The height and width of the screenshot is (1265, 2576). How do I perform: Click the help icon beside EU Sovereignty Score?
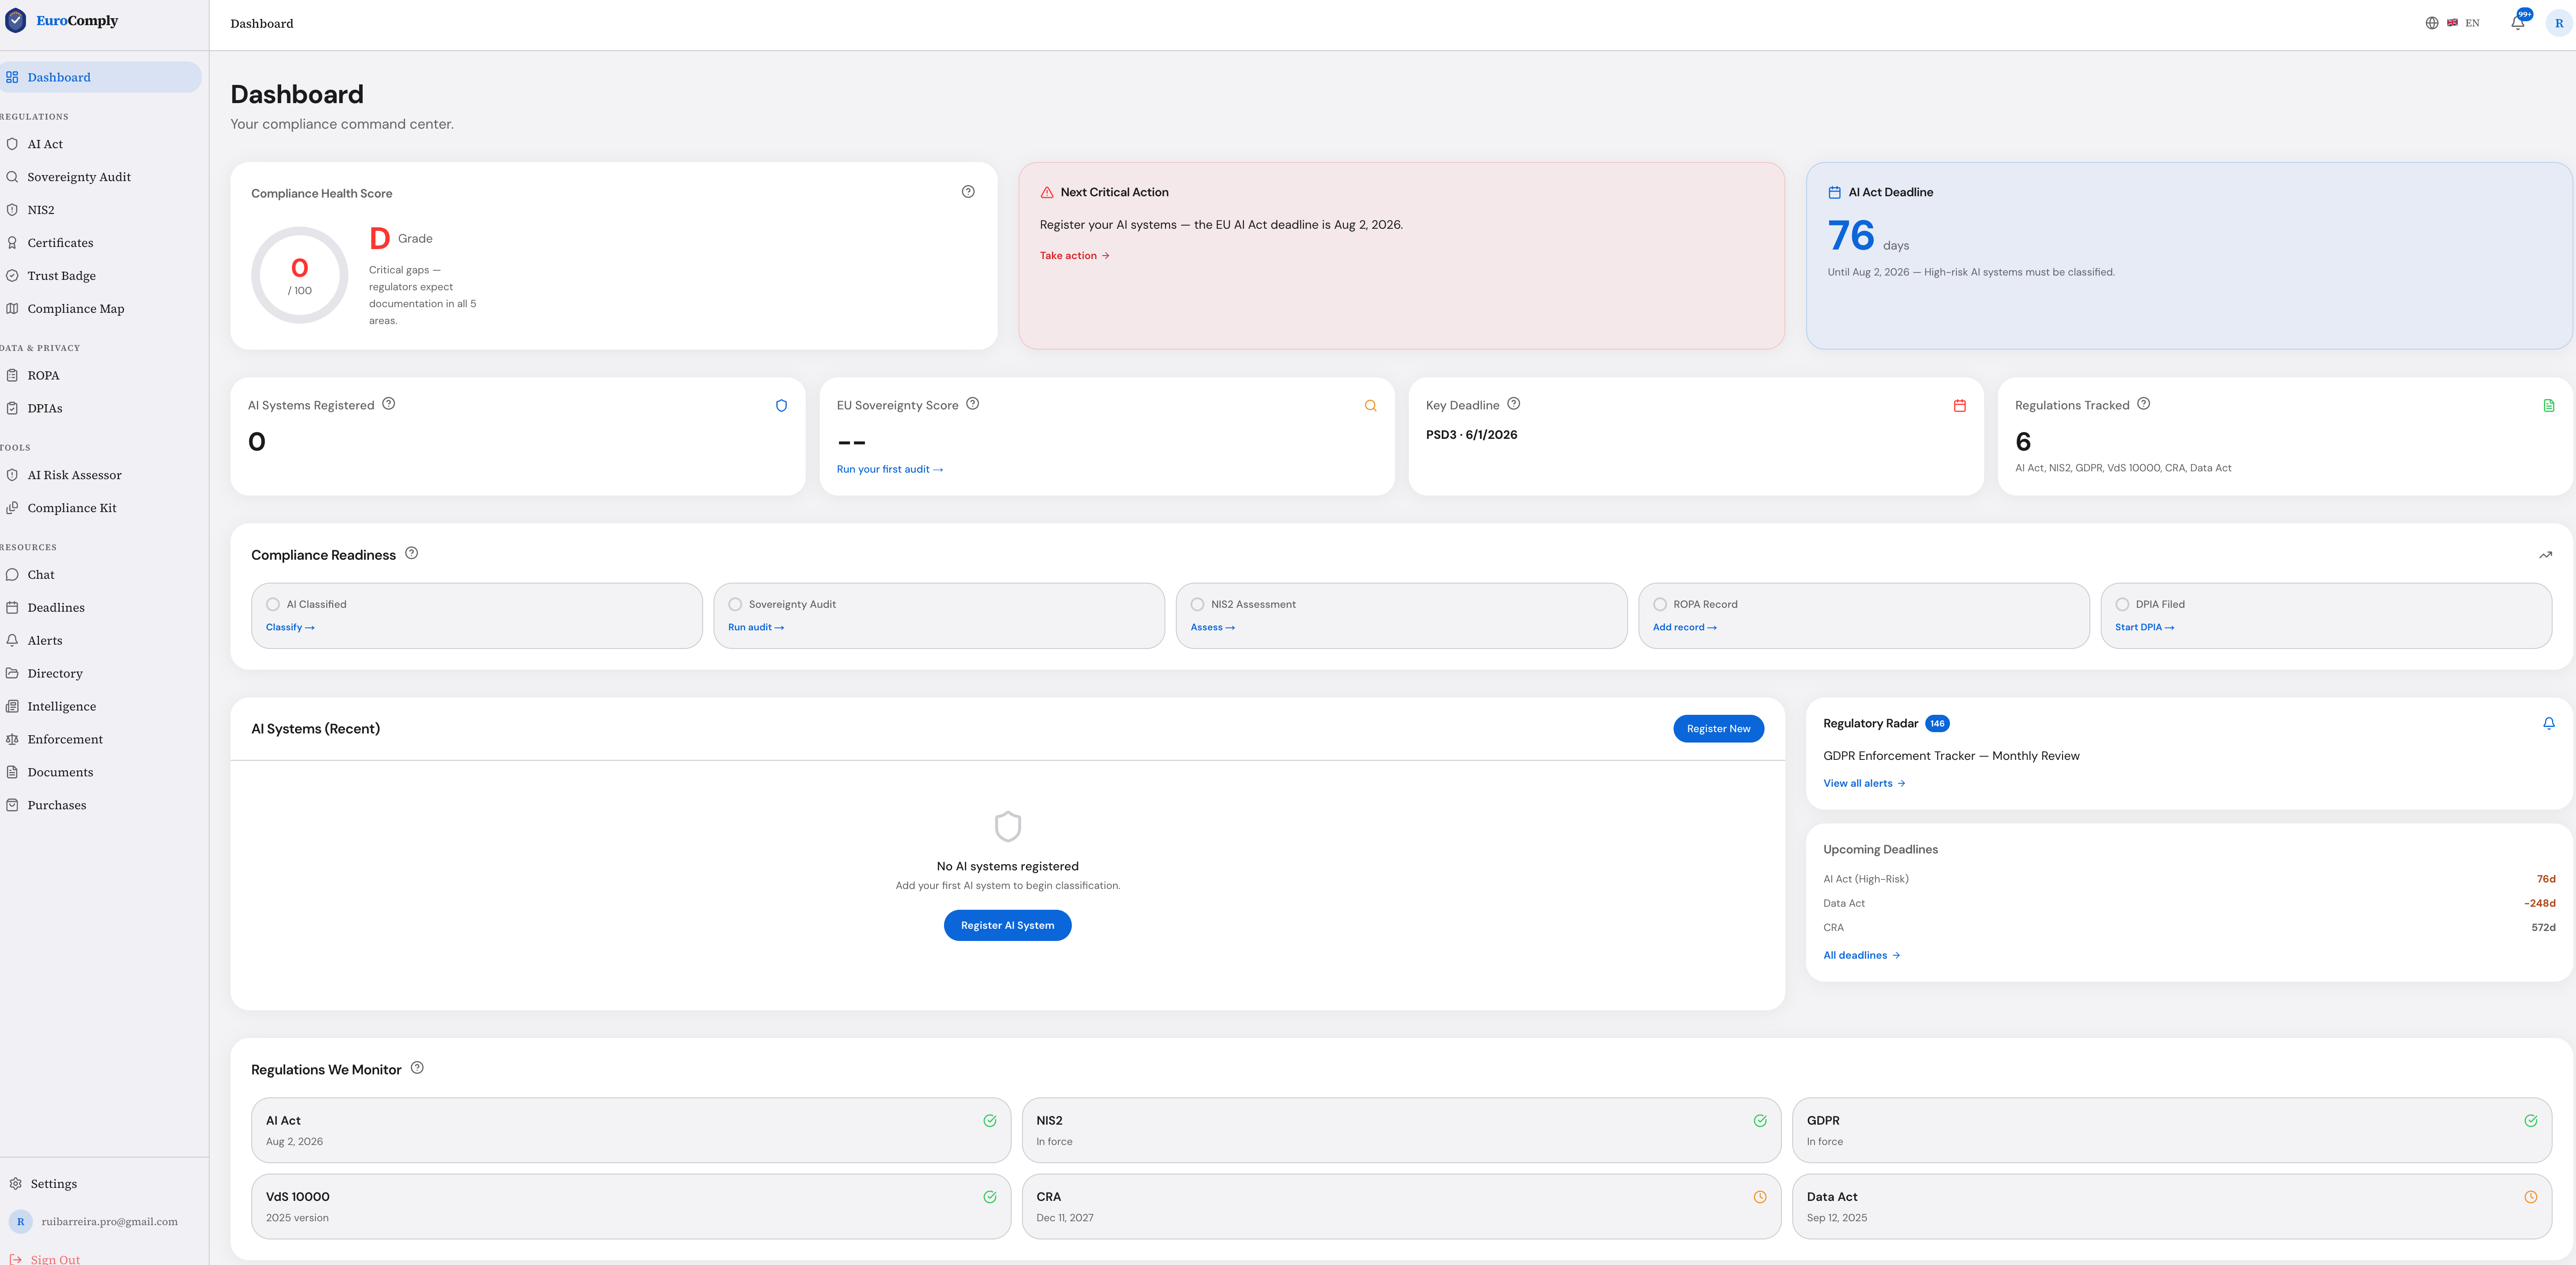coord(973,404)
